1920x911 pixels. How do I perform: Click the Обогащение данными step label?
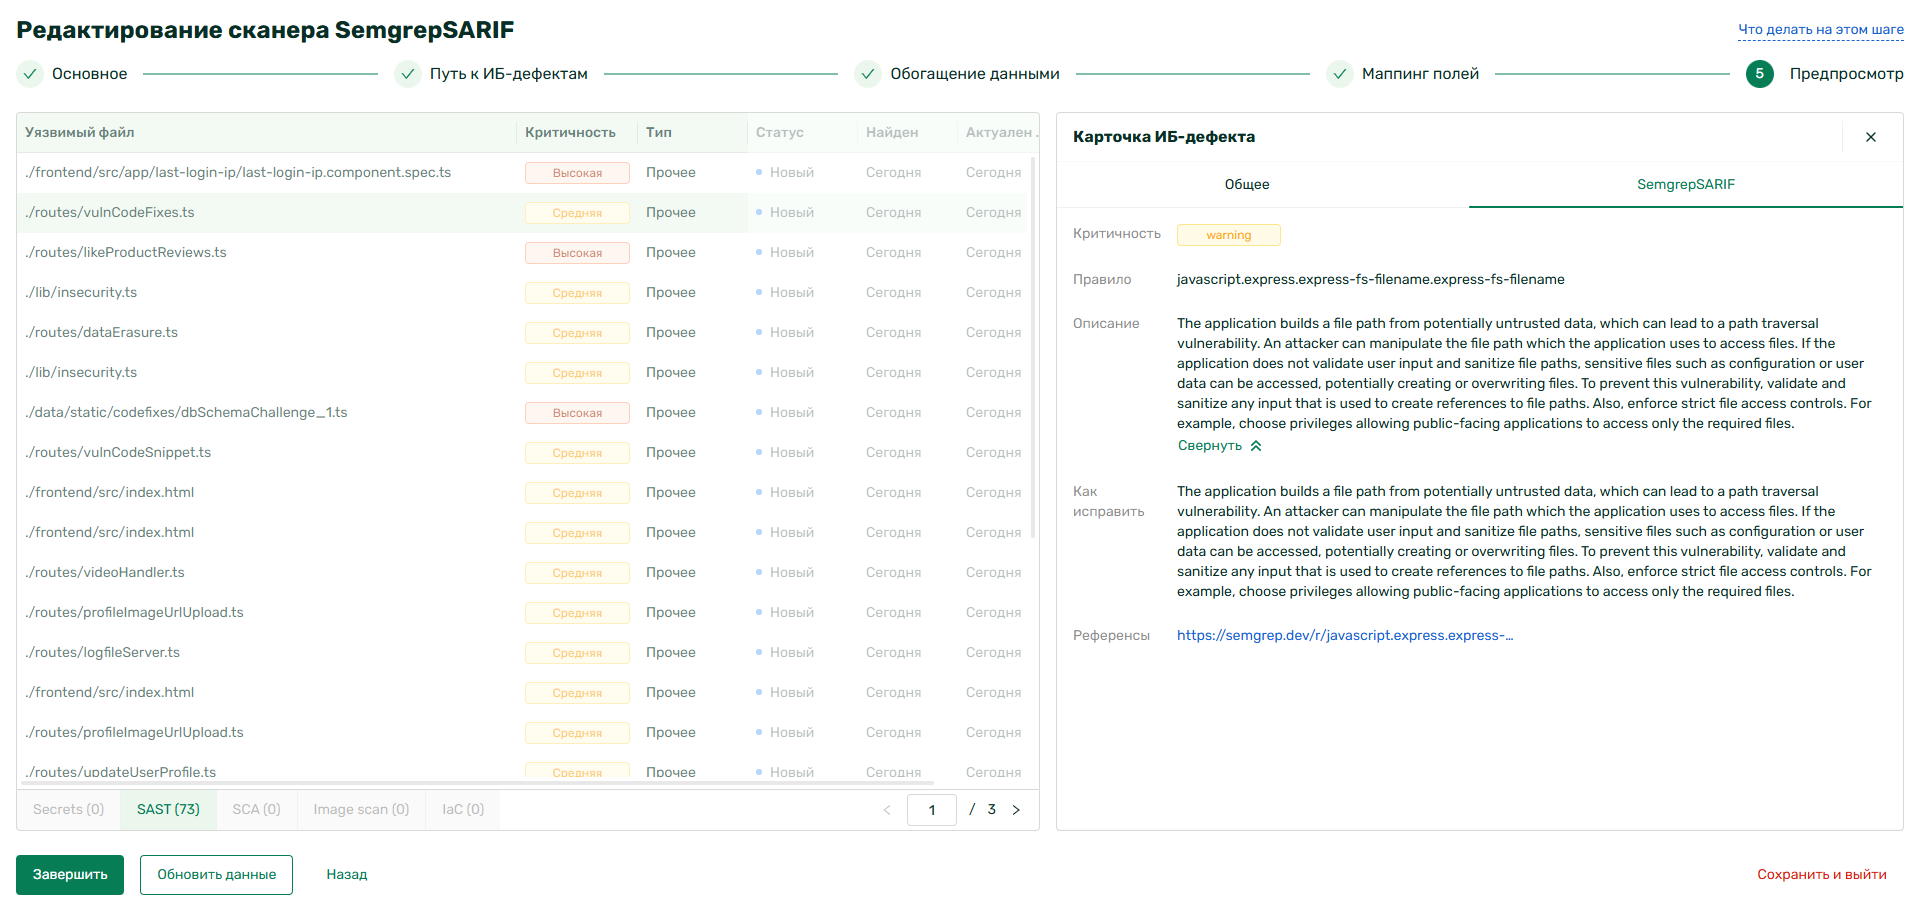975,74
